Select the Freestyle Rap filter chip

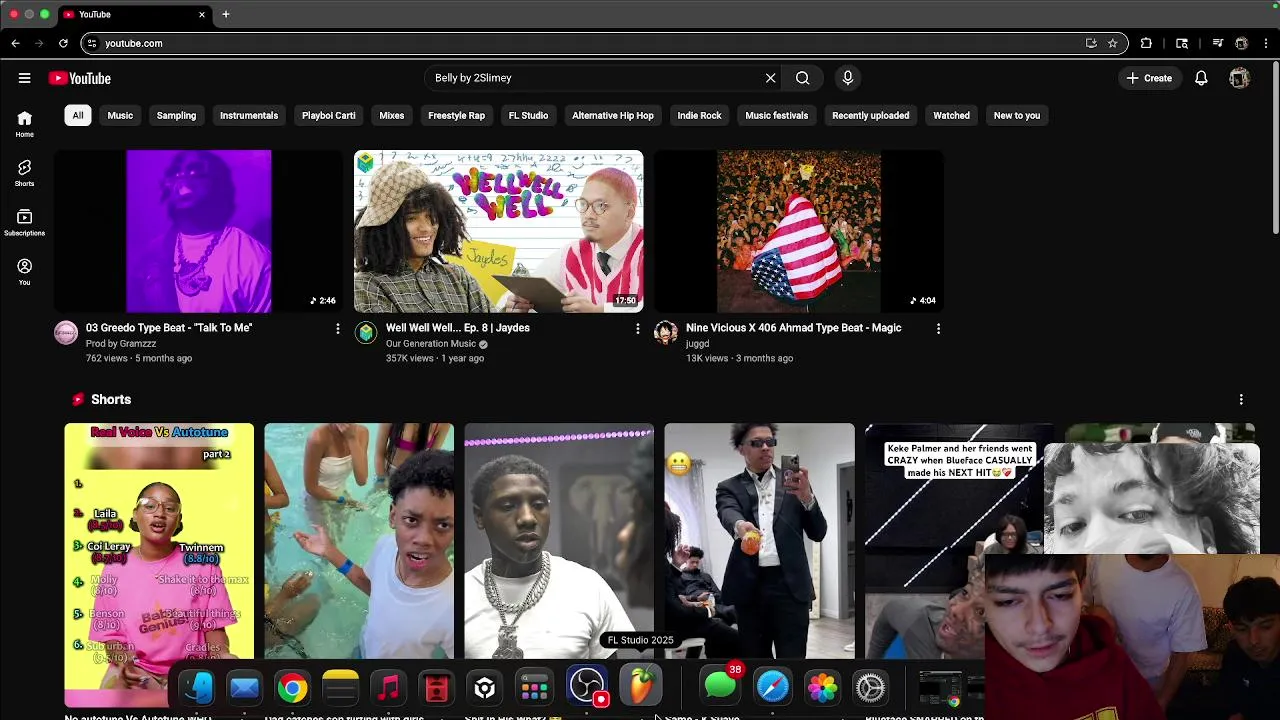[x=456, y=115]
